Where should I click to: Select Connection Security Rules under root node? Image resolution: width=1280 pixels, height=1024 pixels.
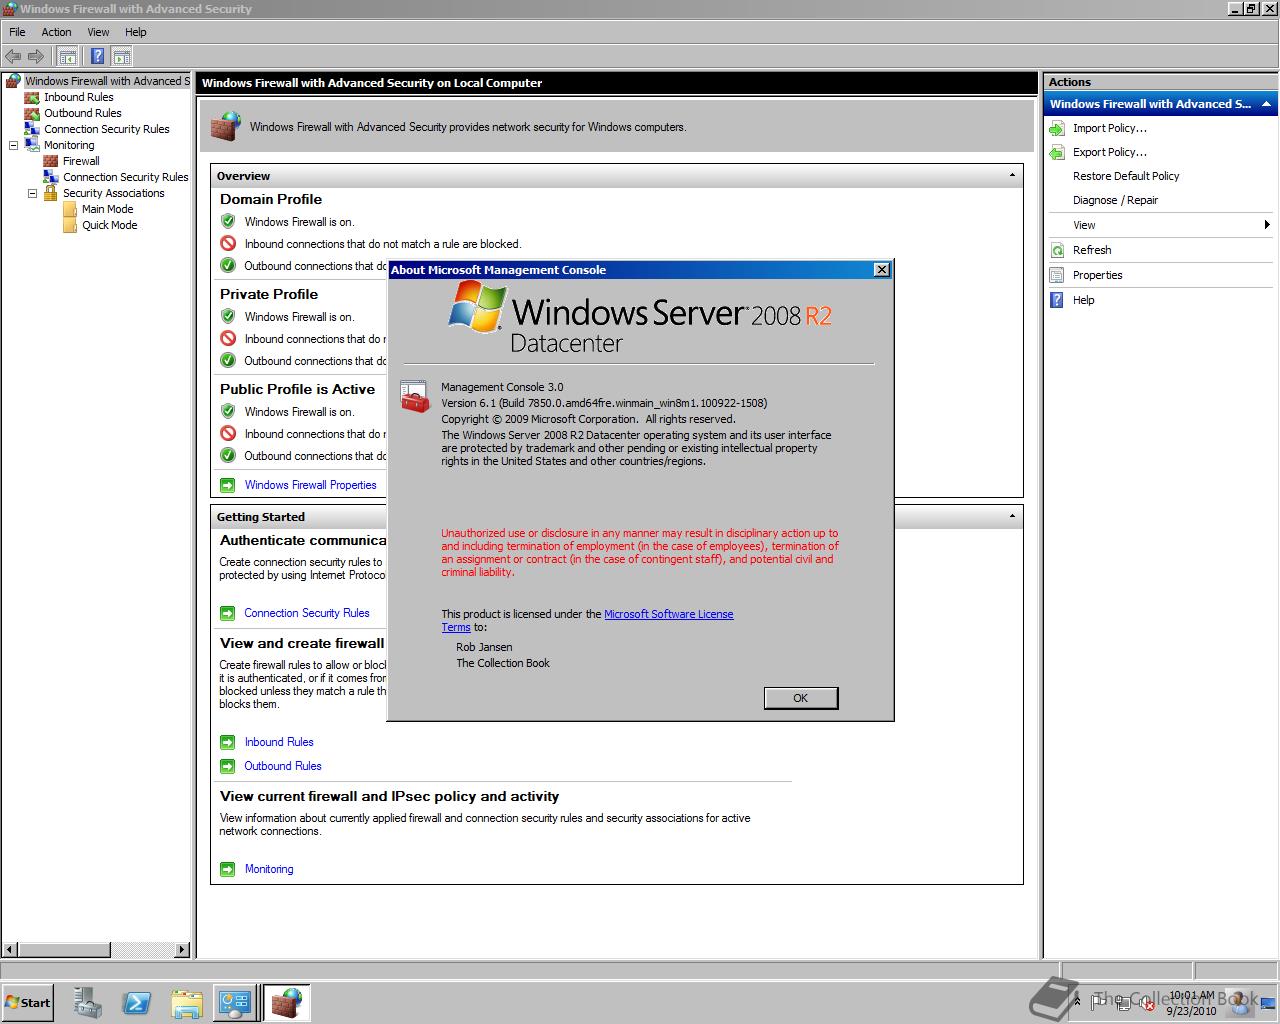106,129
